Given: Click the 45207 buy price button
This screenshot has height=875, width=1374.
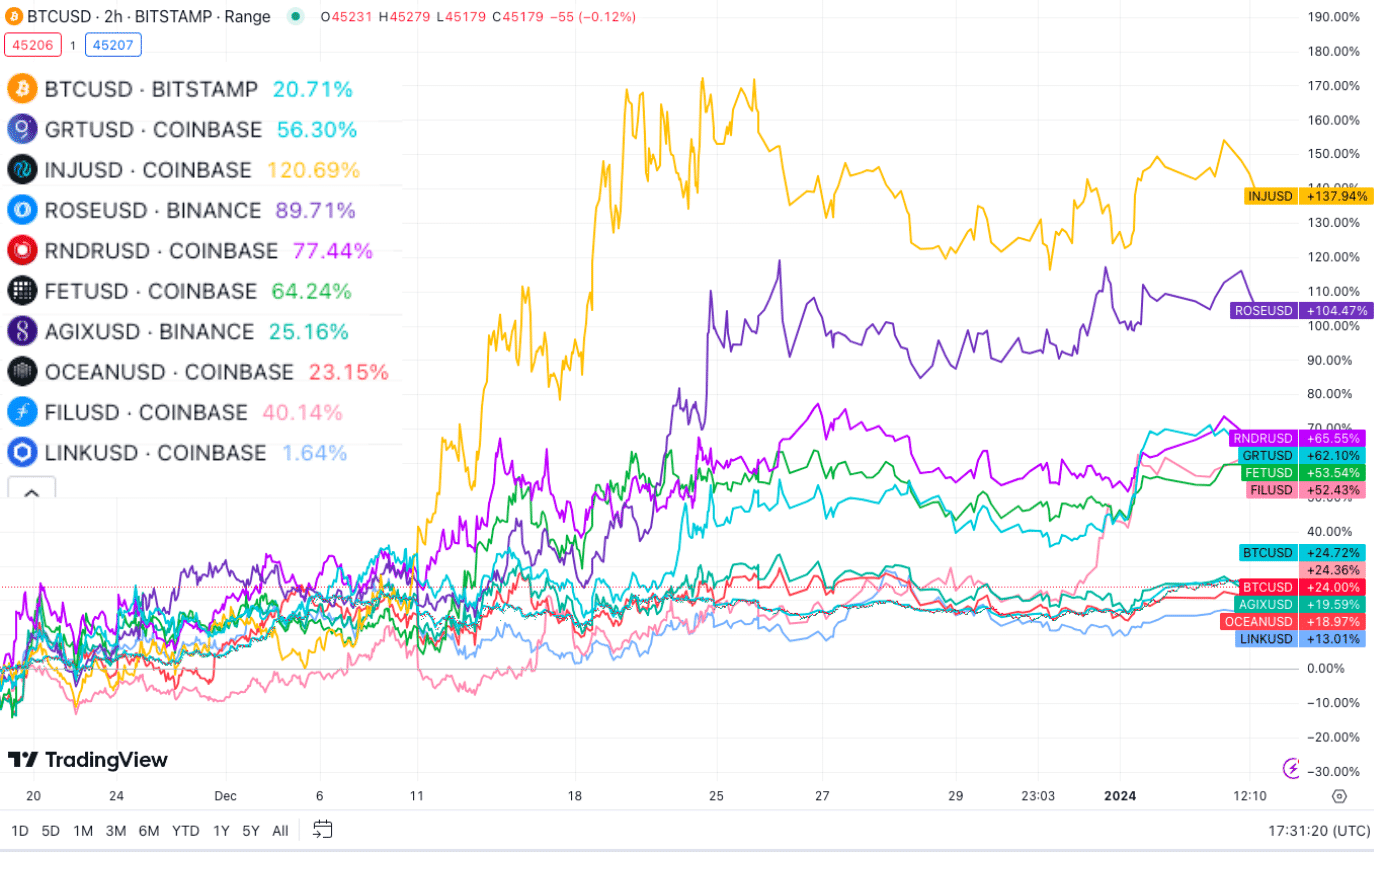Looking at the screenshot, I should tap(113, 45).
